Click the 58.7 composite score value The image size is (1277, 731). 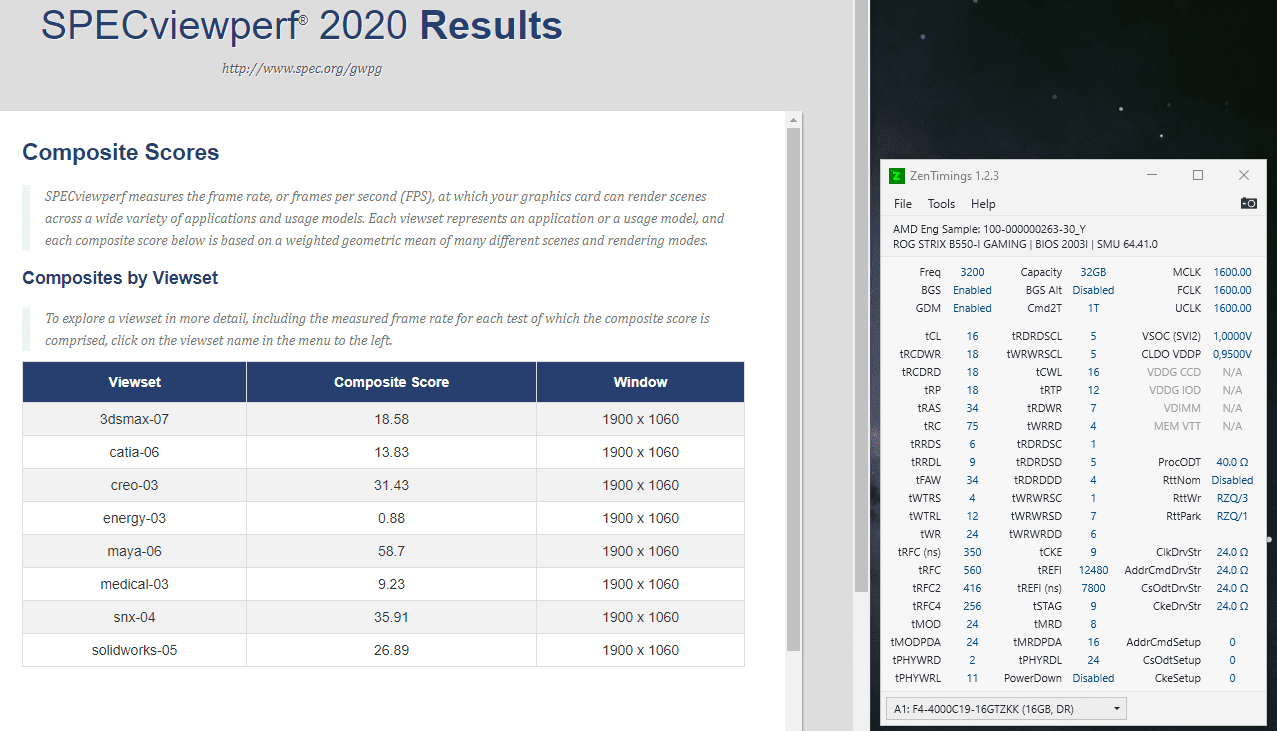coord(391,551)
